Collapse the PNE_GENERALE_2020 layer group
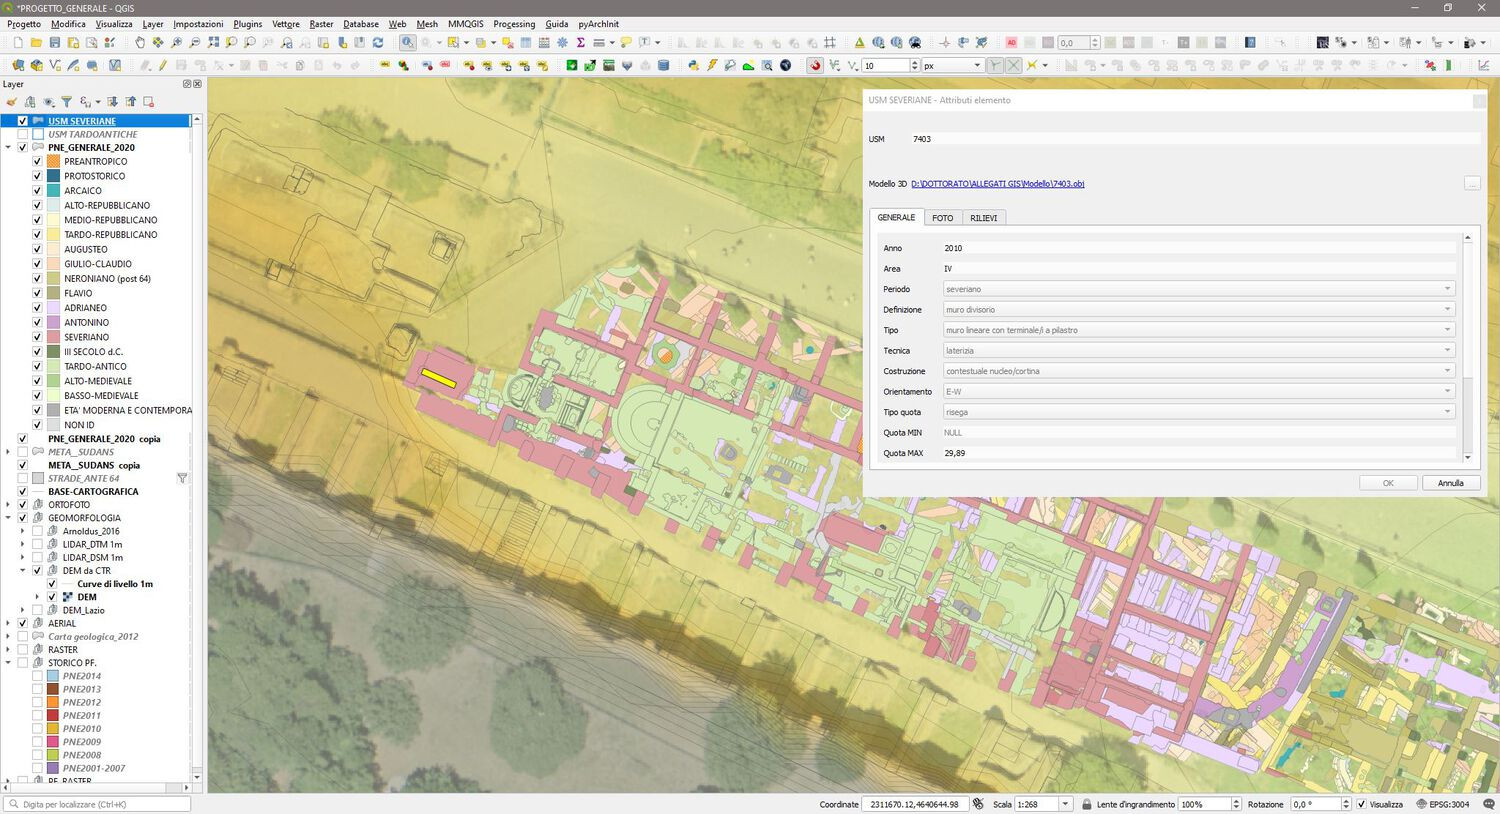 point(9,147)
